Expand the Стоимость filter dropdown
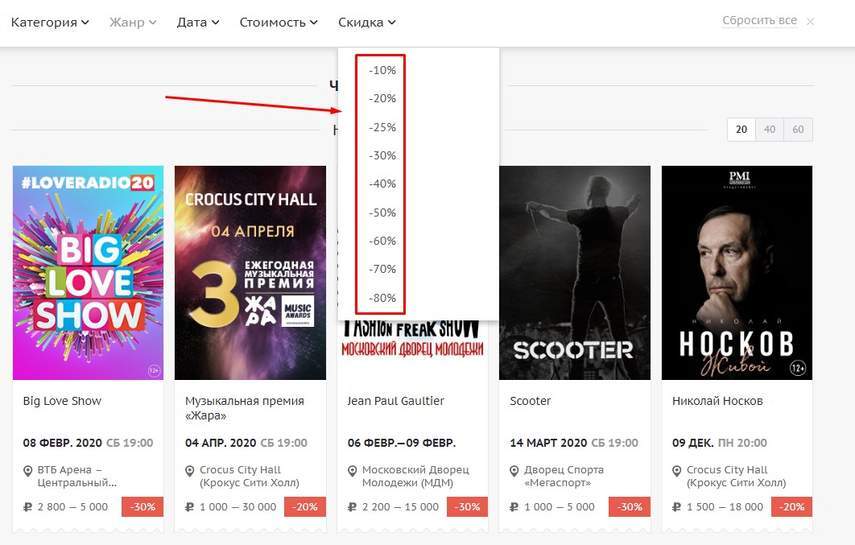The image size is (855, 545). [278, 22]
